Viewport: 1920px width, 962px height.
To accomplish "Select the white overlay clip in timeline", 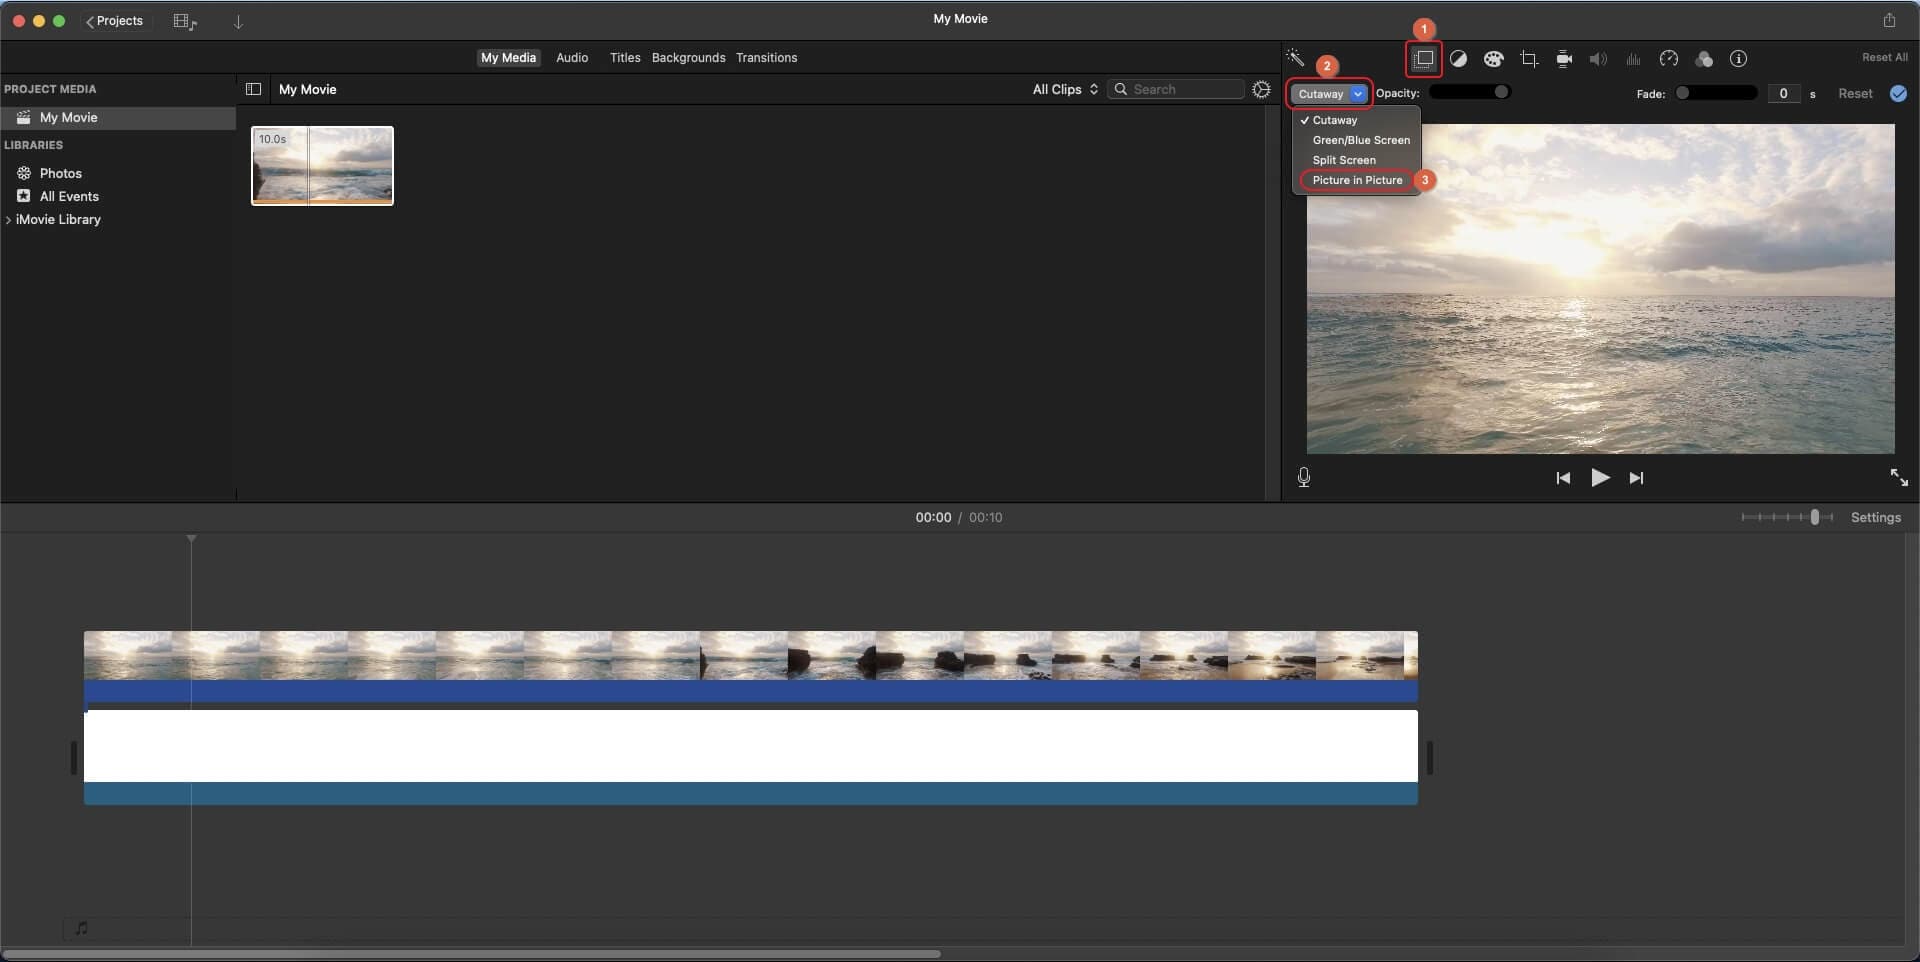I will point(750,757).
